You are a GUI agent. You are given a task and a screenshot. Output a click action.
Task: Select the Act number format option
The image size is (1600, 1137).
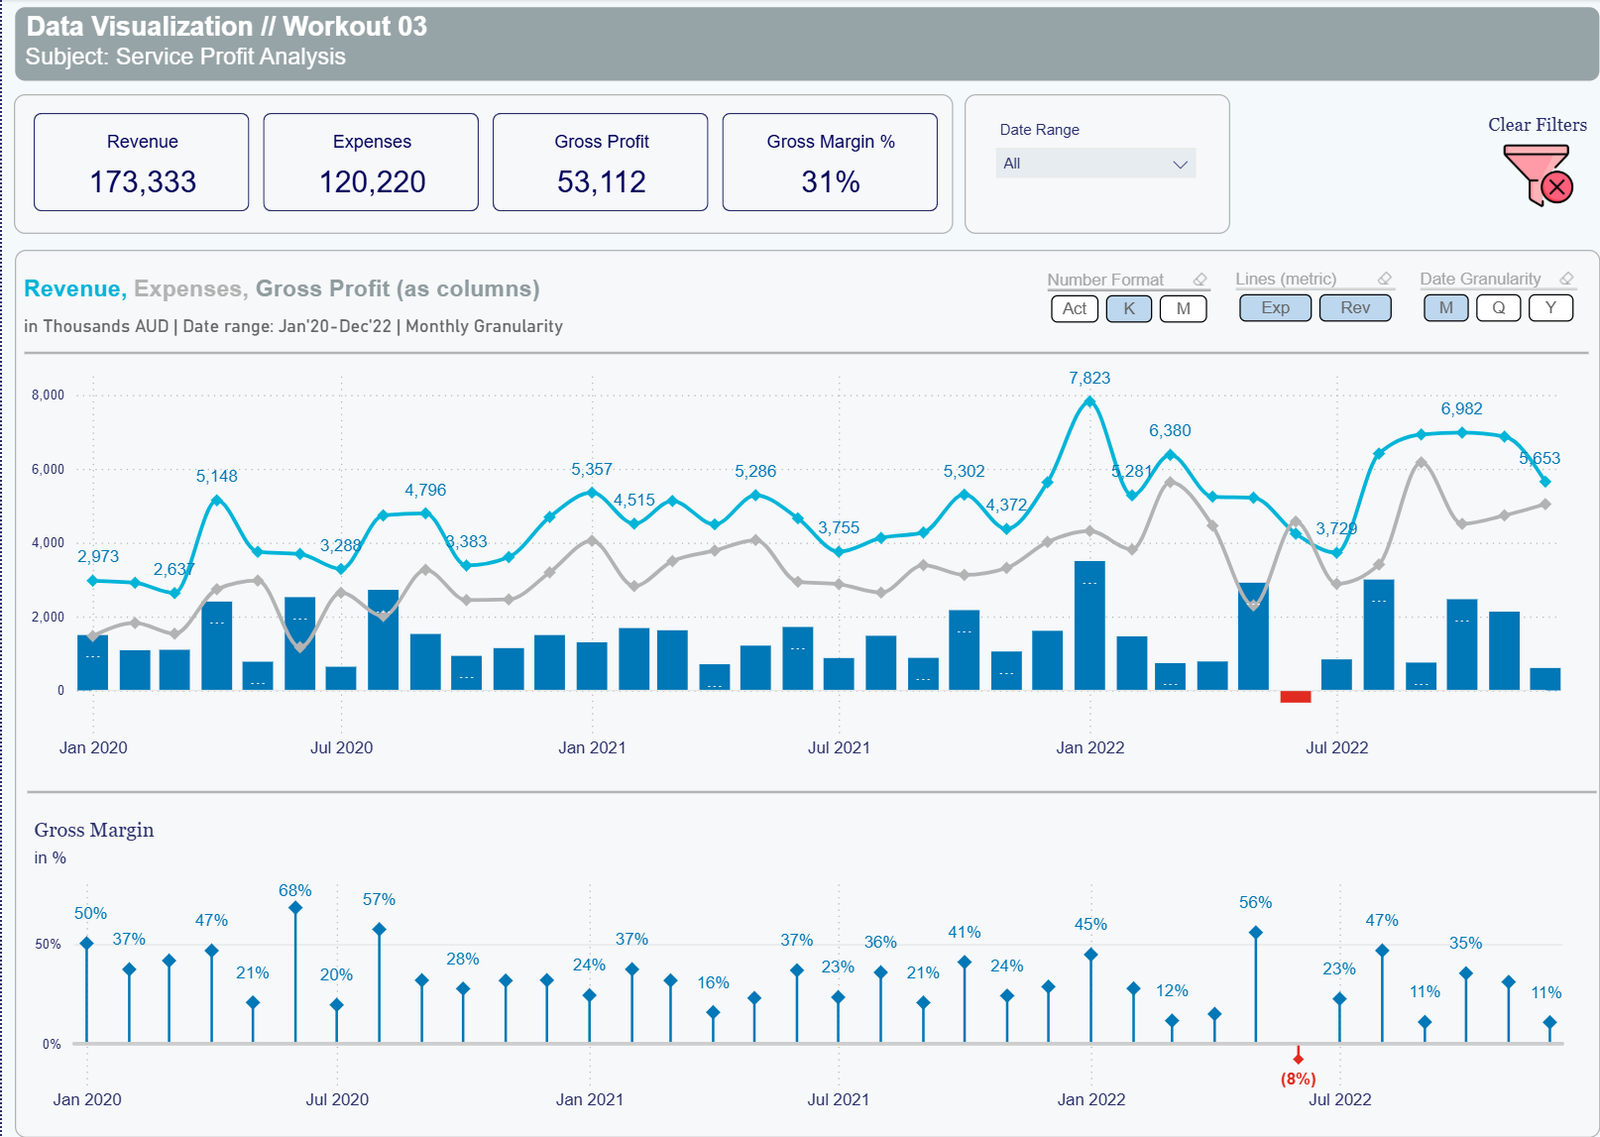pos(1075,309)
